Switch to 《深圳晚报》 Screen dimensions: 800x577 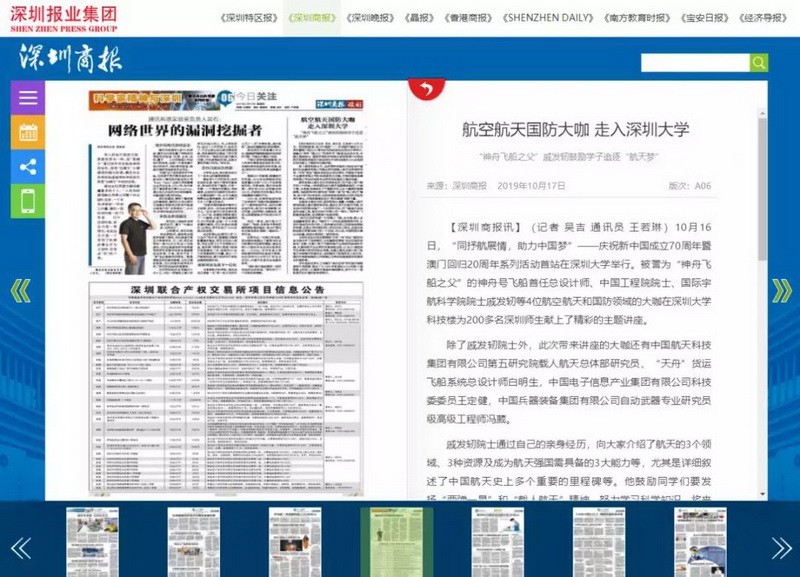370,18
